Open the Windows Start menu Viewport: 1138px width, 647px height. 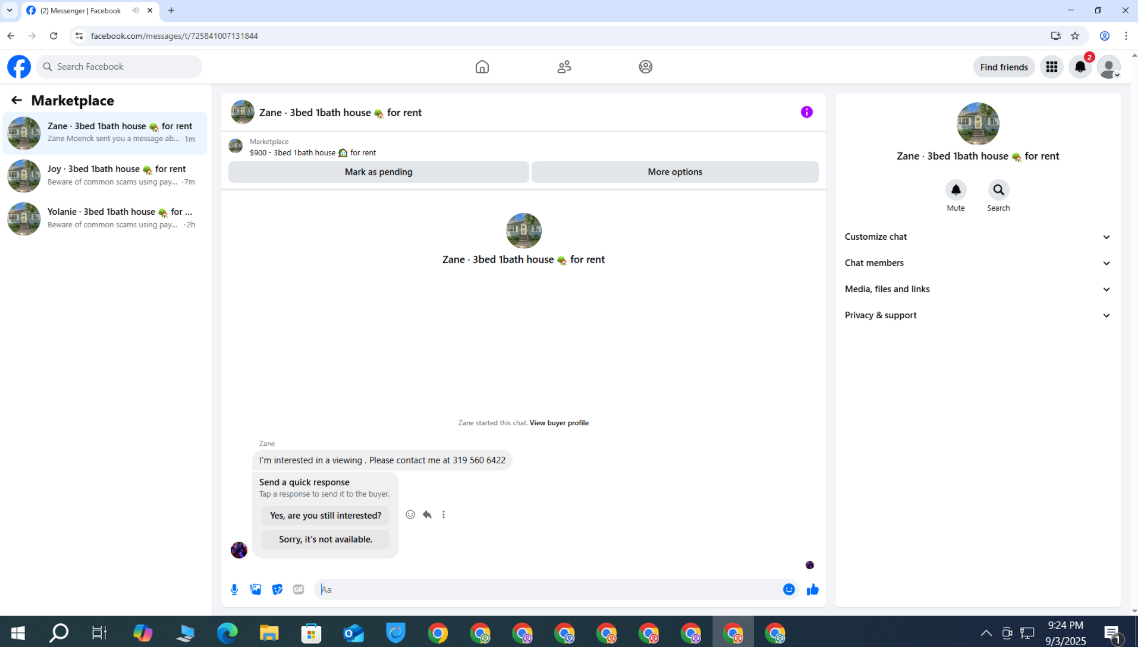(x=17, y=633)
